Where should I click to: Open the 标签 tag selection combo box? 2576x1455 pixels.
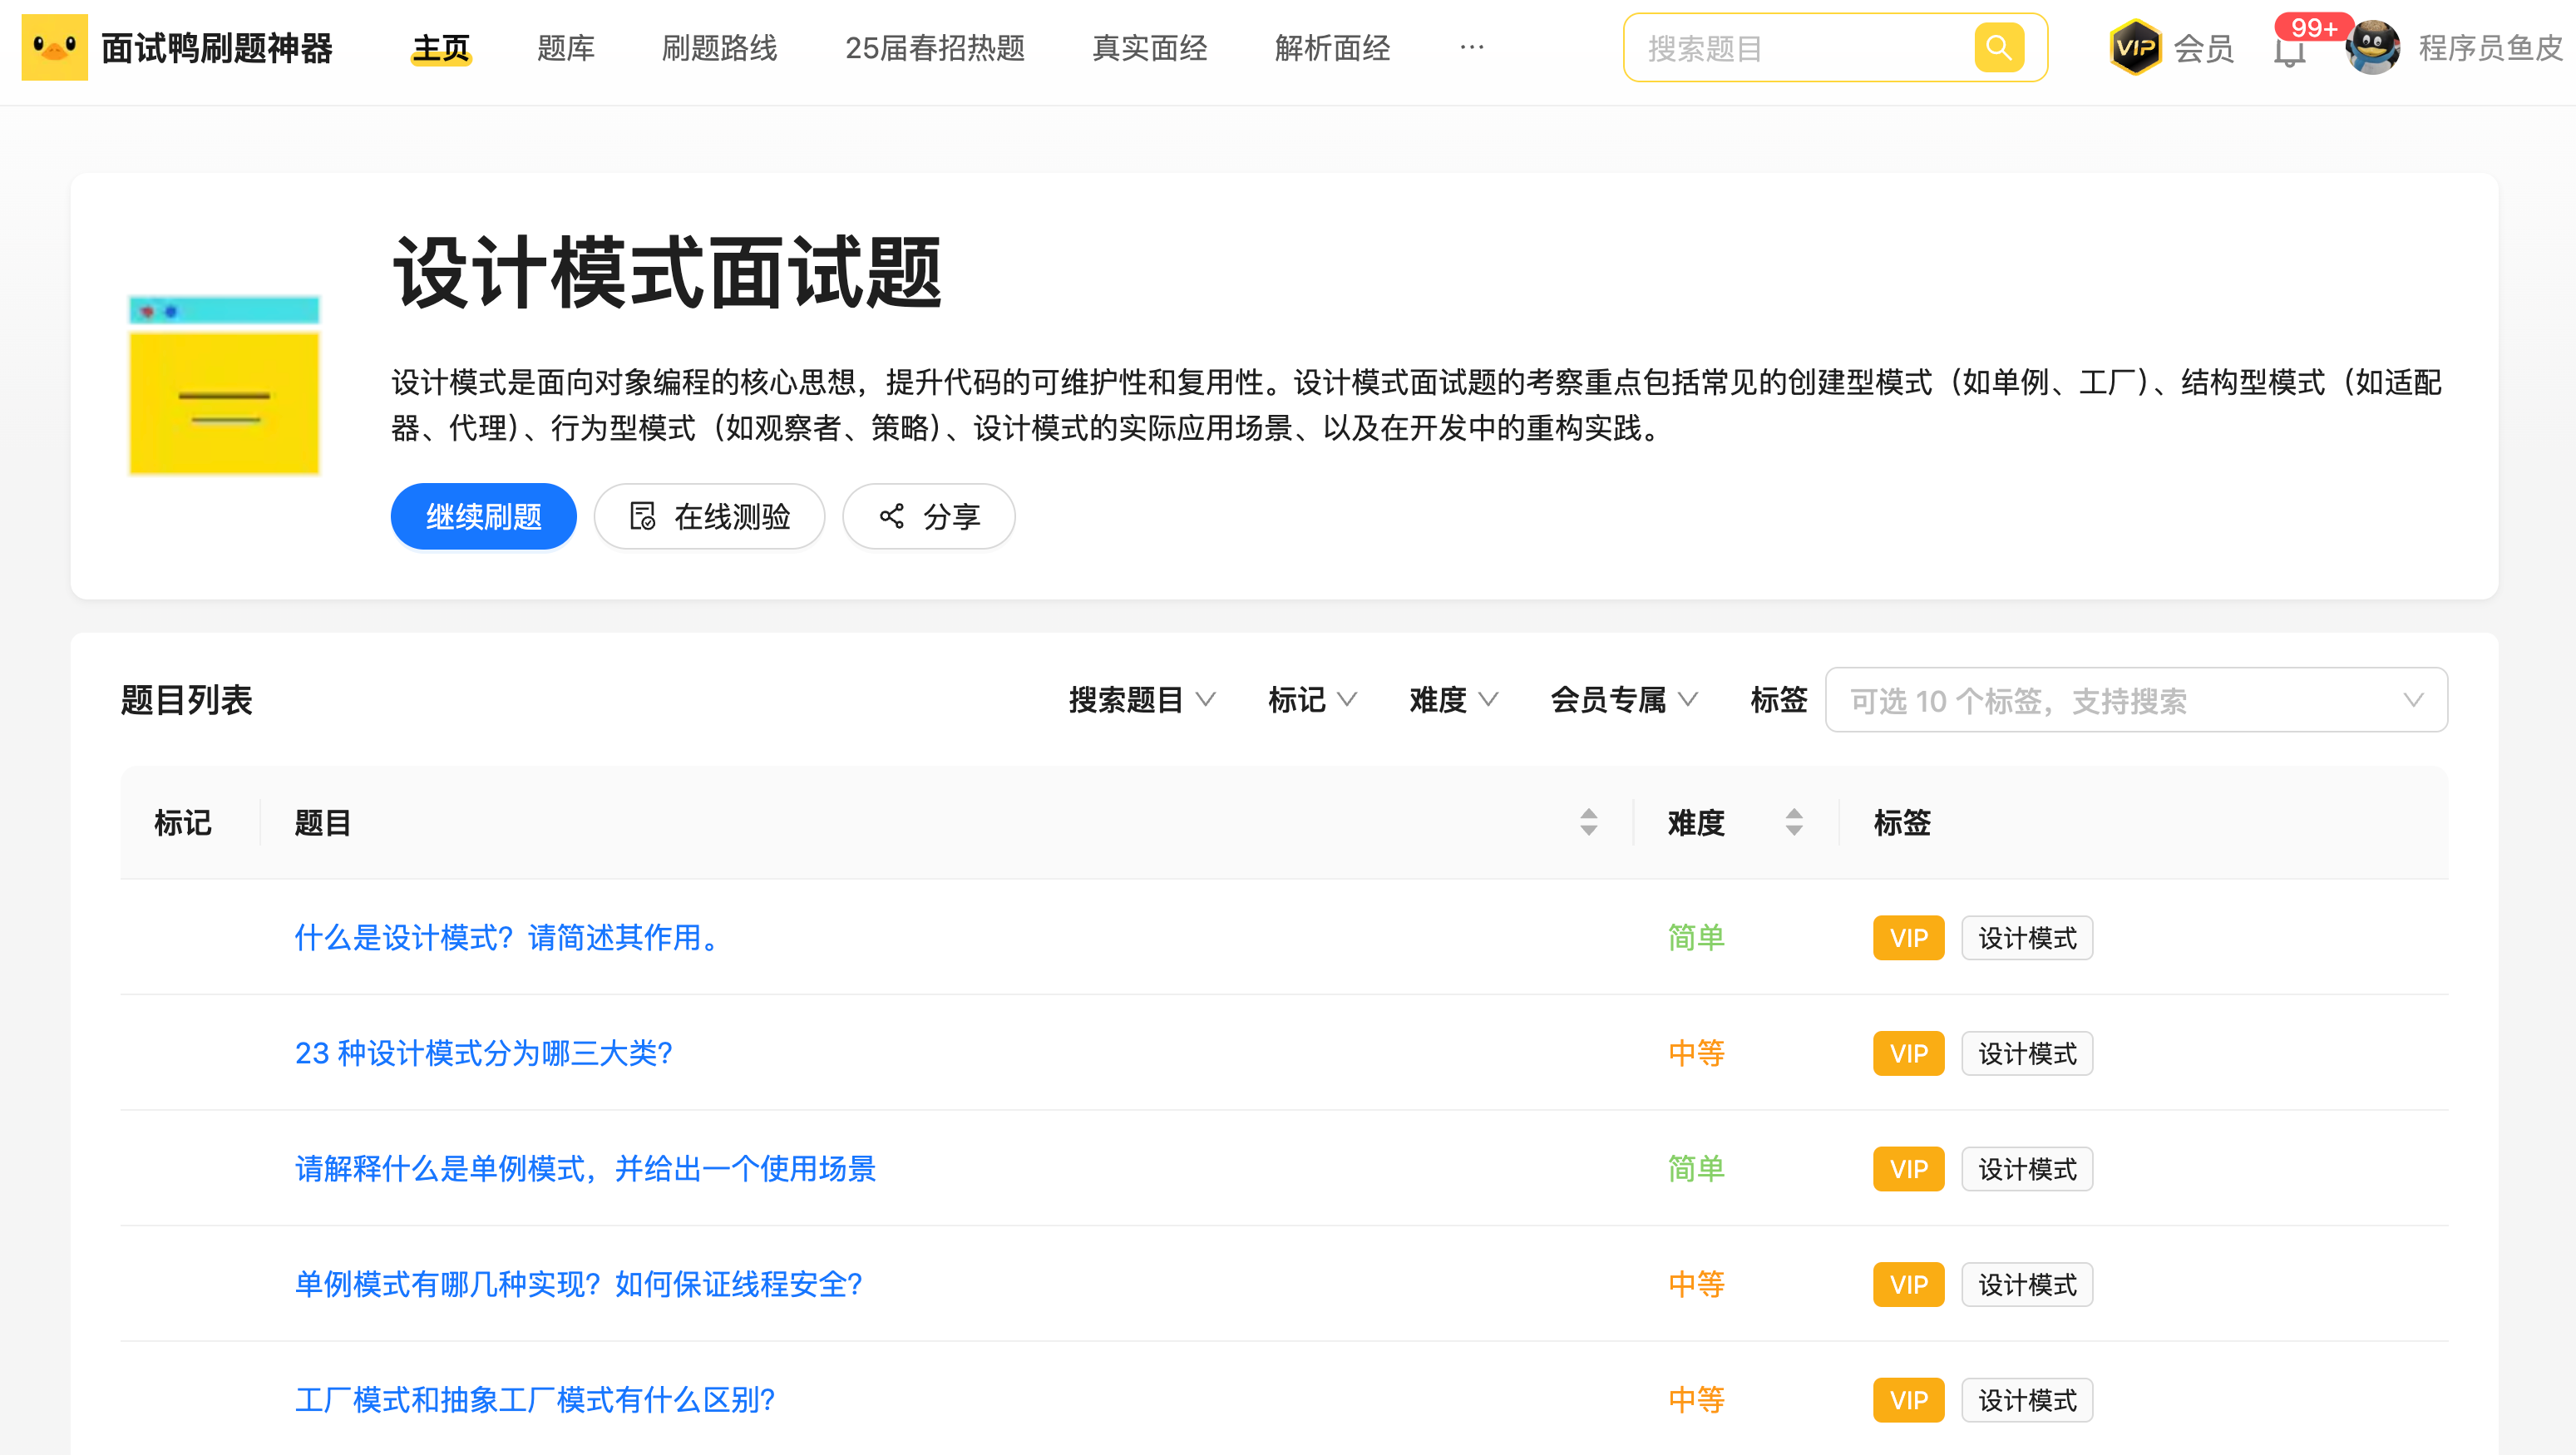[x=2135, y=700]
